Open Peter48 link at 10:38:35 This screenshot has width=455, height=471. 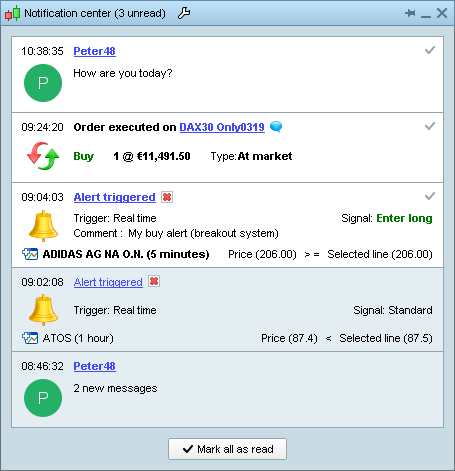94,51
